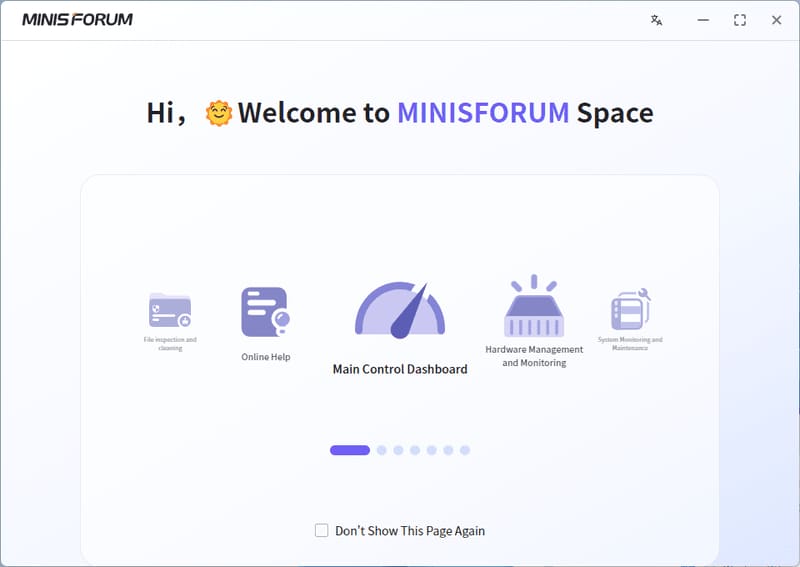The width and height of the screenshot is (800, 567).
Task: Select System Monitoring and Maintenance icon
Action: click(x=631, y=309)
